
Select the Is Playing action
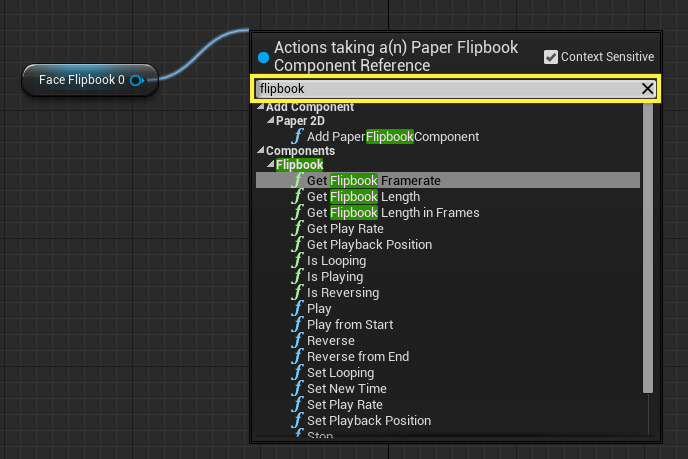(x=334, y=277)
